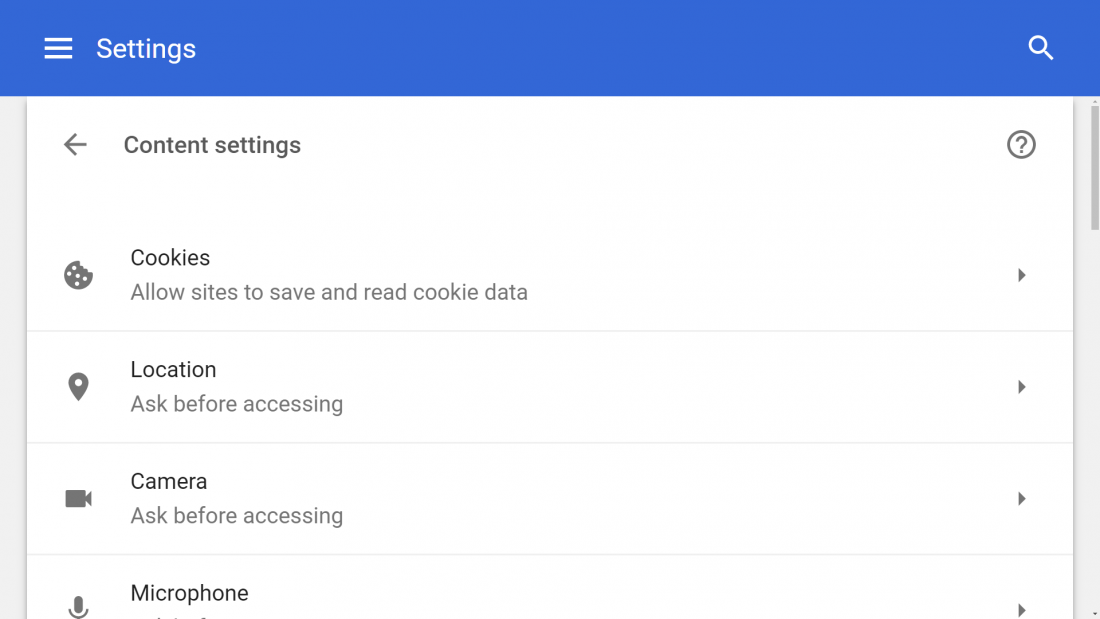Open the Location row

coord(550,387)
